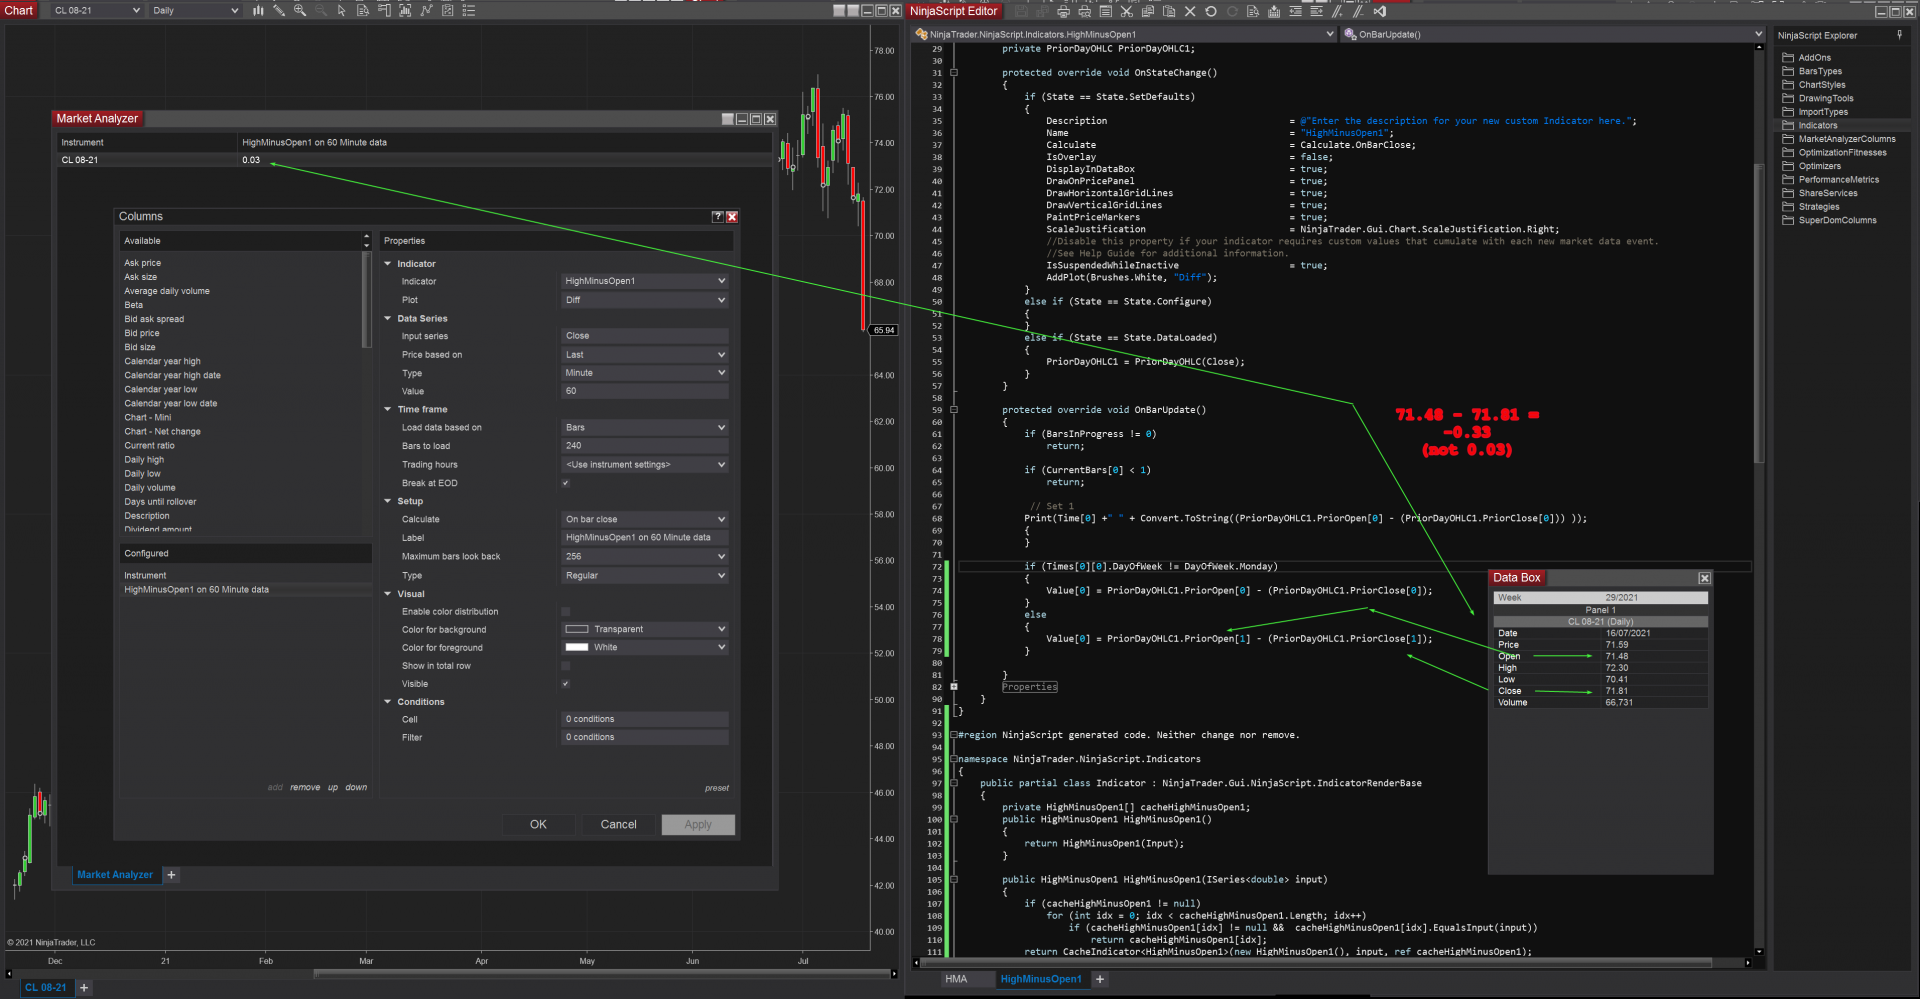Viewport: 1920px width, 999px height.
Task: Open the Price based on dropdown
Action: coord(645,355)
